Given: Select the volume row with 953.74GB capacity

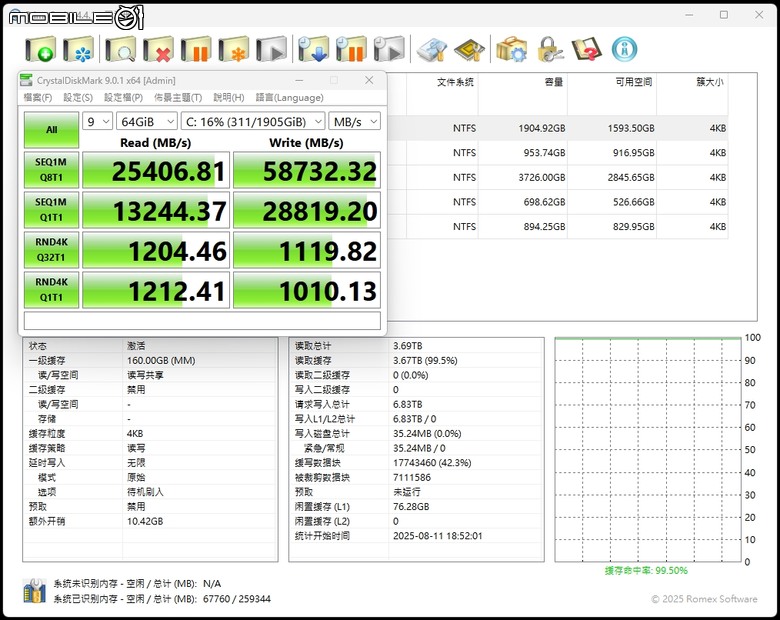Looking at the screenshot, I should tap(557, 153).
